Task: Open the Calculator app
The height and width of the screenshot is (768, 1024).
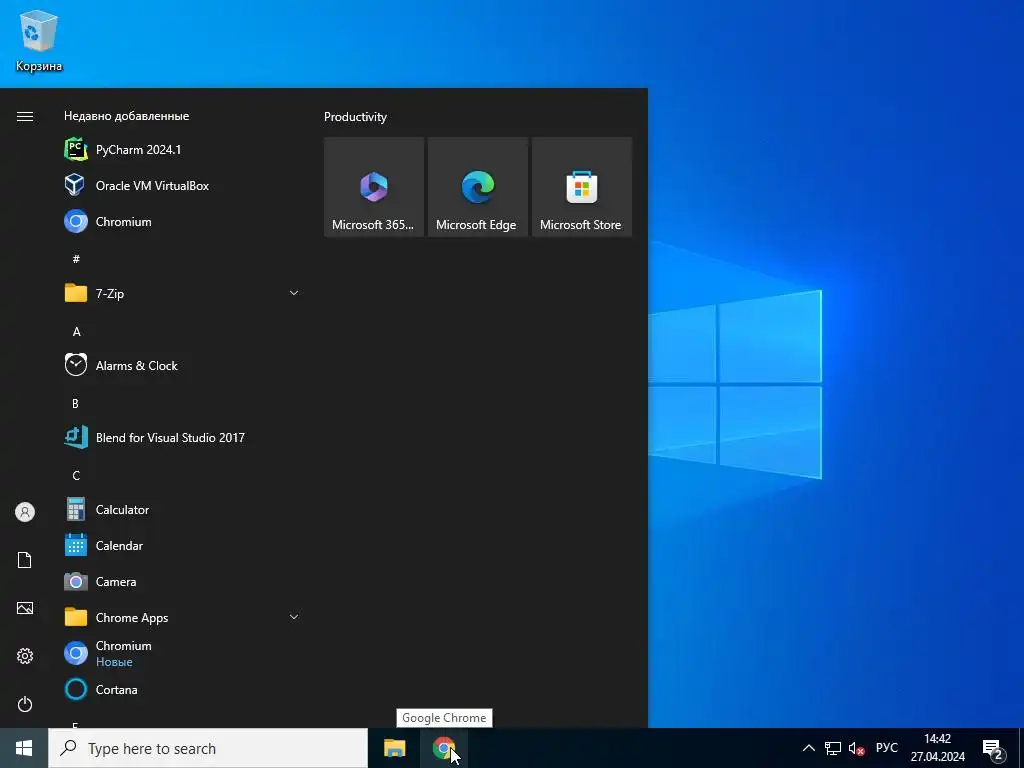Action: point(183,509)
